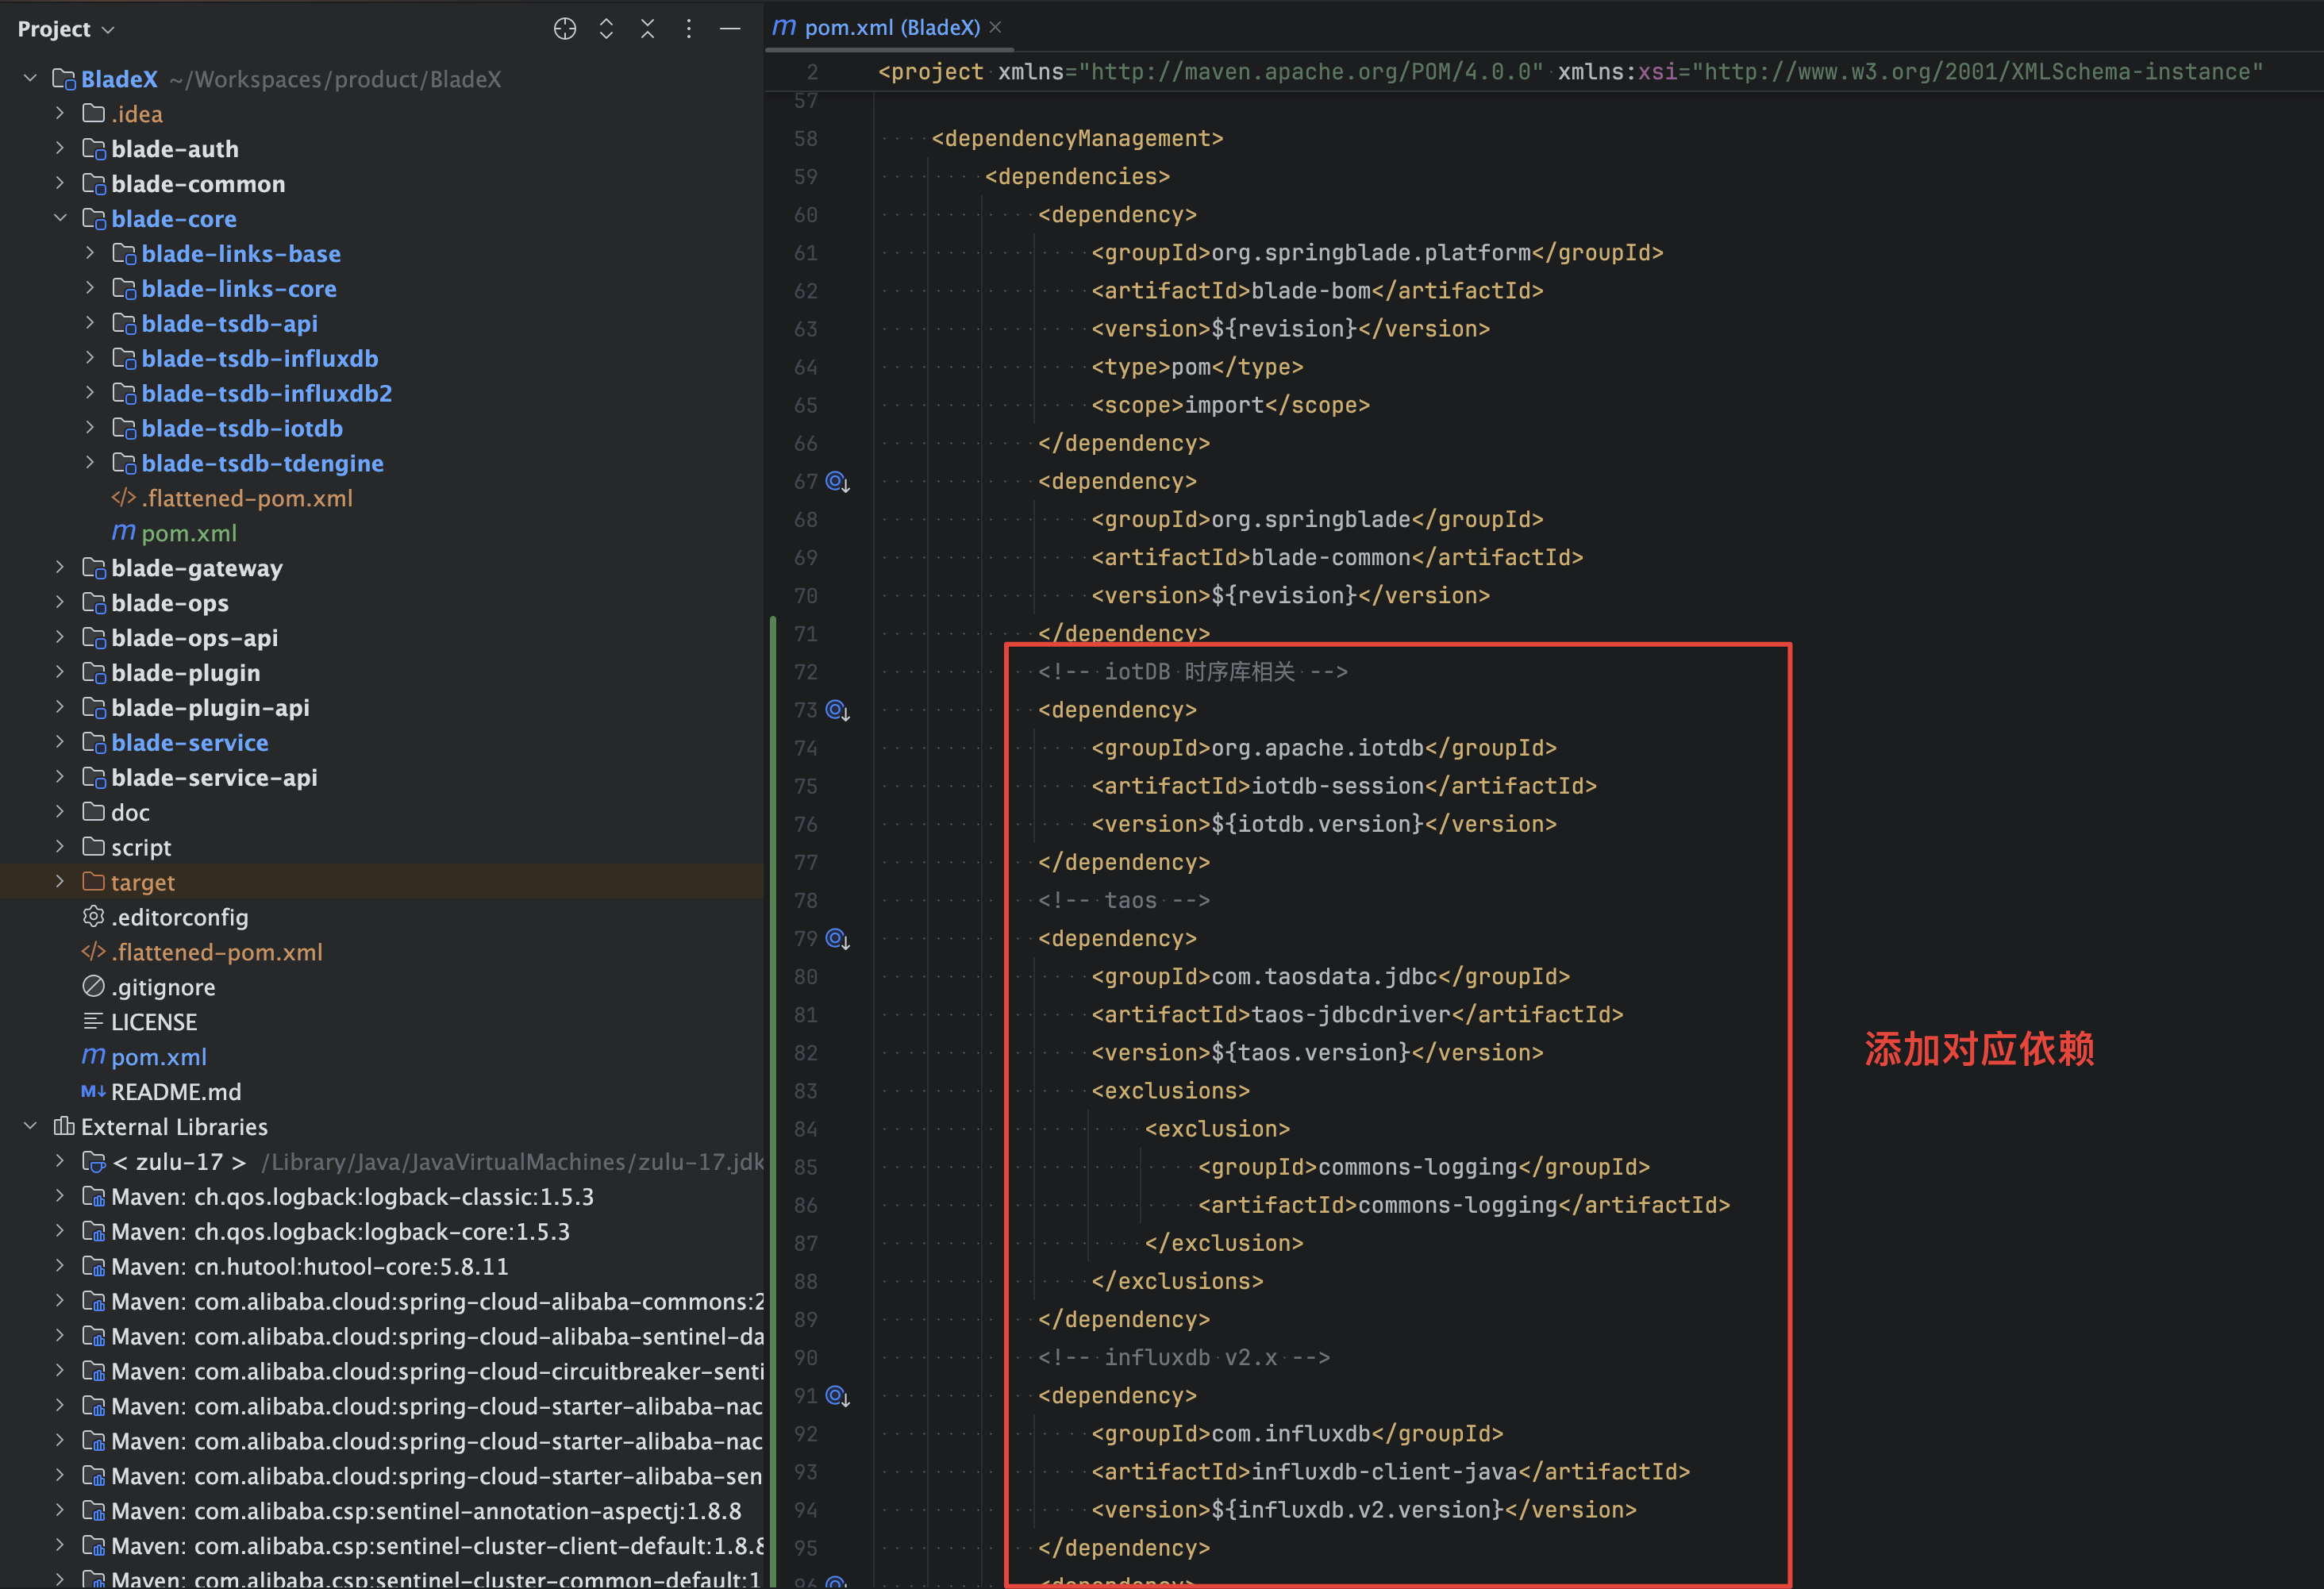
Task: Select the blade-tsdb-influxdb2 module
Action: tap(267, 393)
